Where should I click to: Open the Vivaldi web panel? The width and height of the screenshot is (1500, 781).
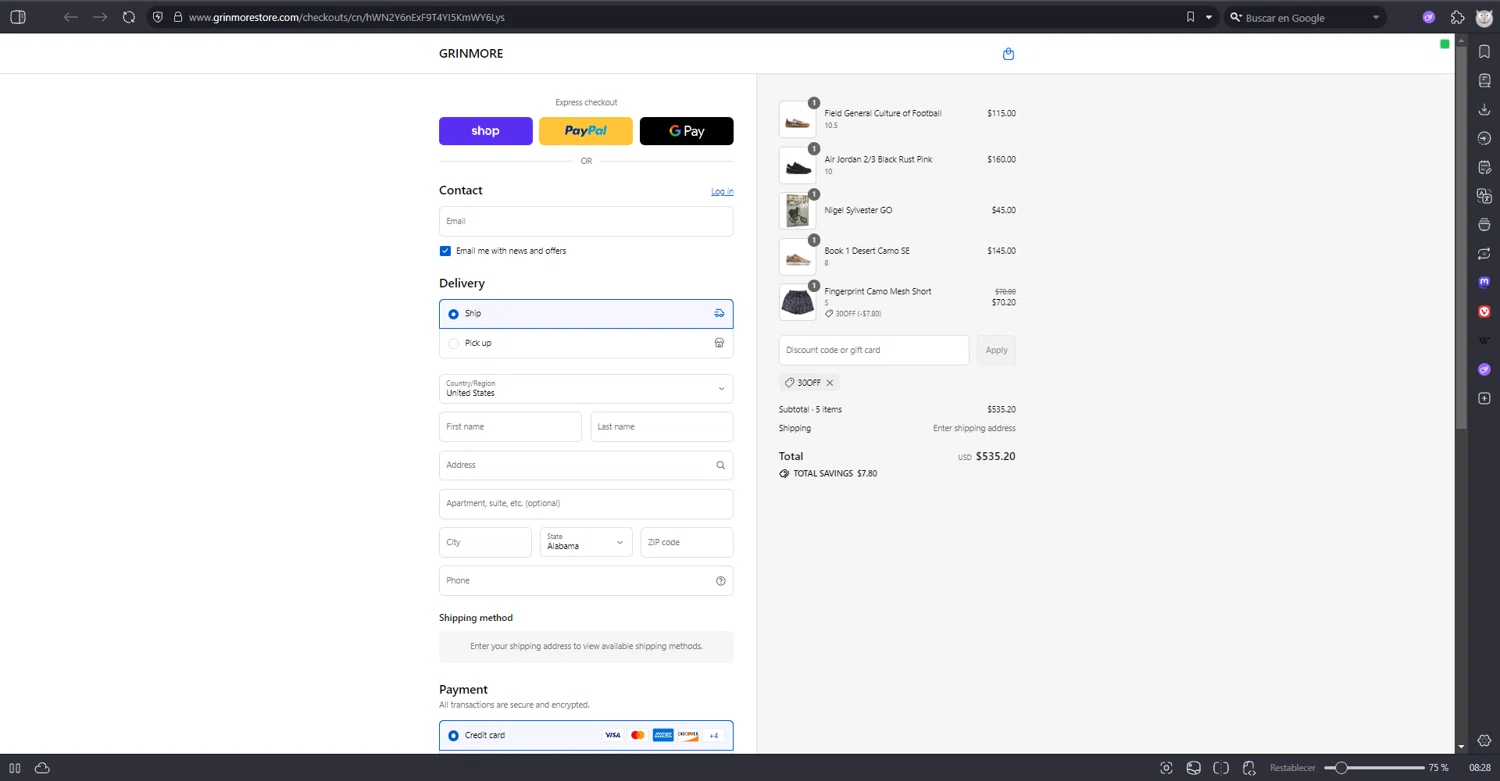[1484, 312]
